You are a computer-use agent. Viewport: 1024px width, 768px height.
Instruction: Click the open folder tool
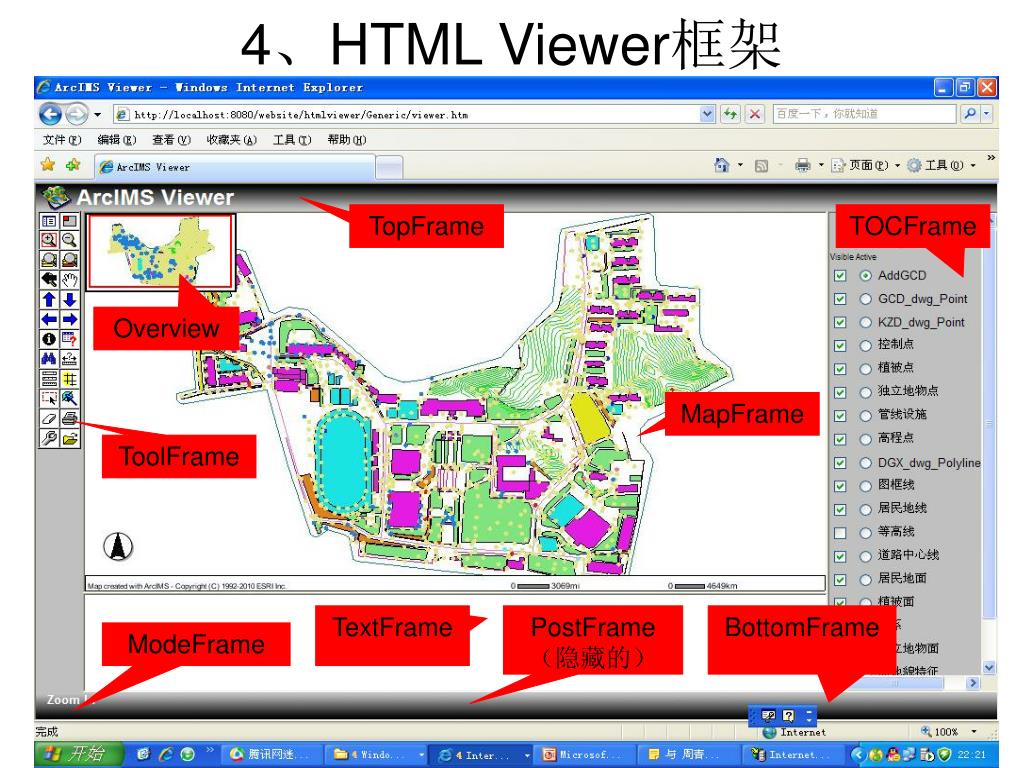69,438
